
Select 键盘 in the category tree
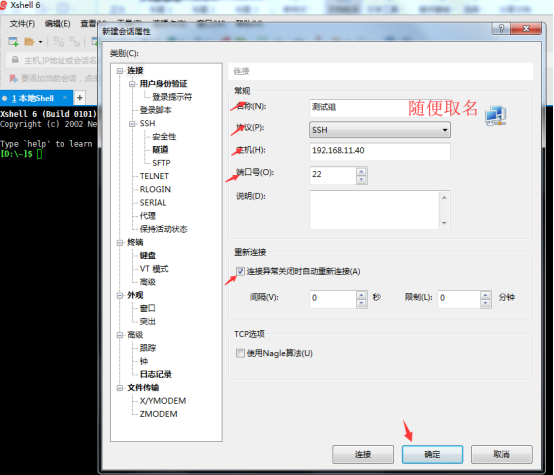pyautogui.click(x=147, y=256)
